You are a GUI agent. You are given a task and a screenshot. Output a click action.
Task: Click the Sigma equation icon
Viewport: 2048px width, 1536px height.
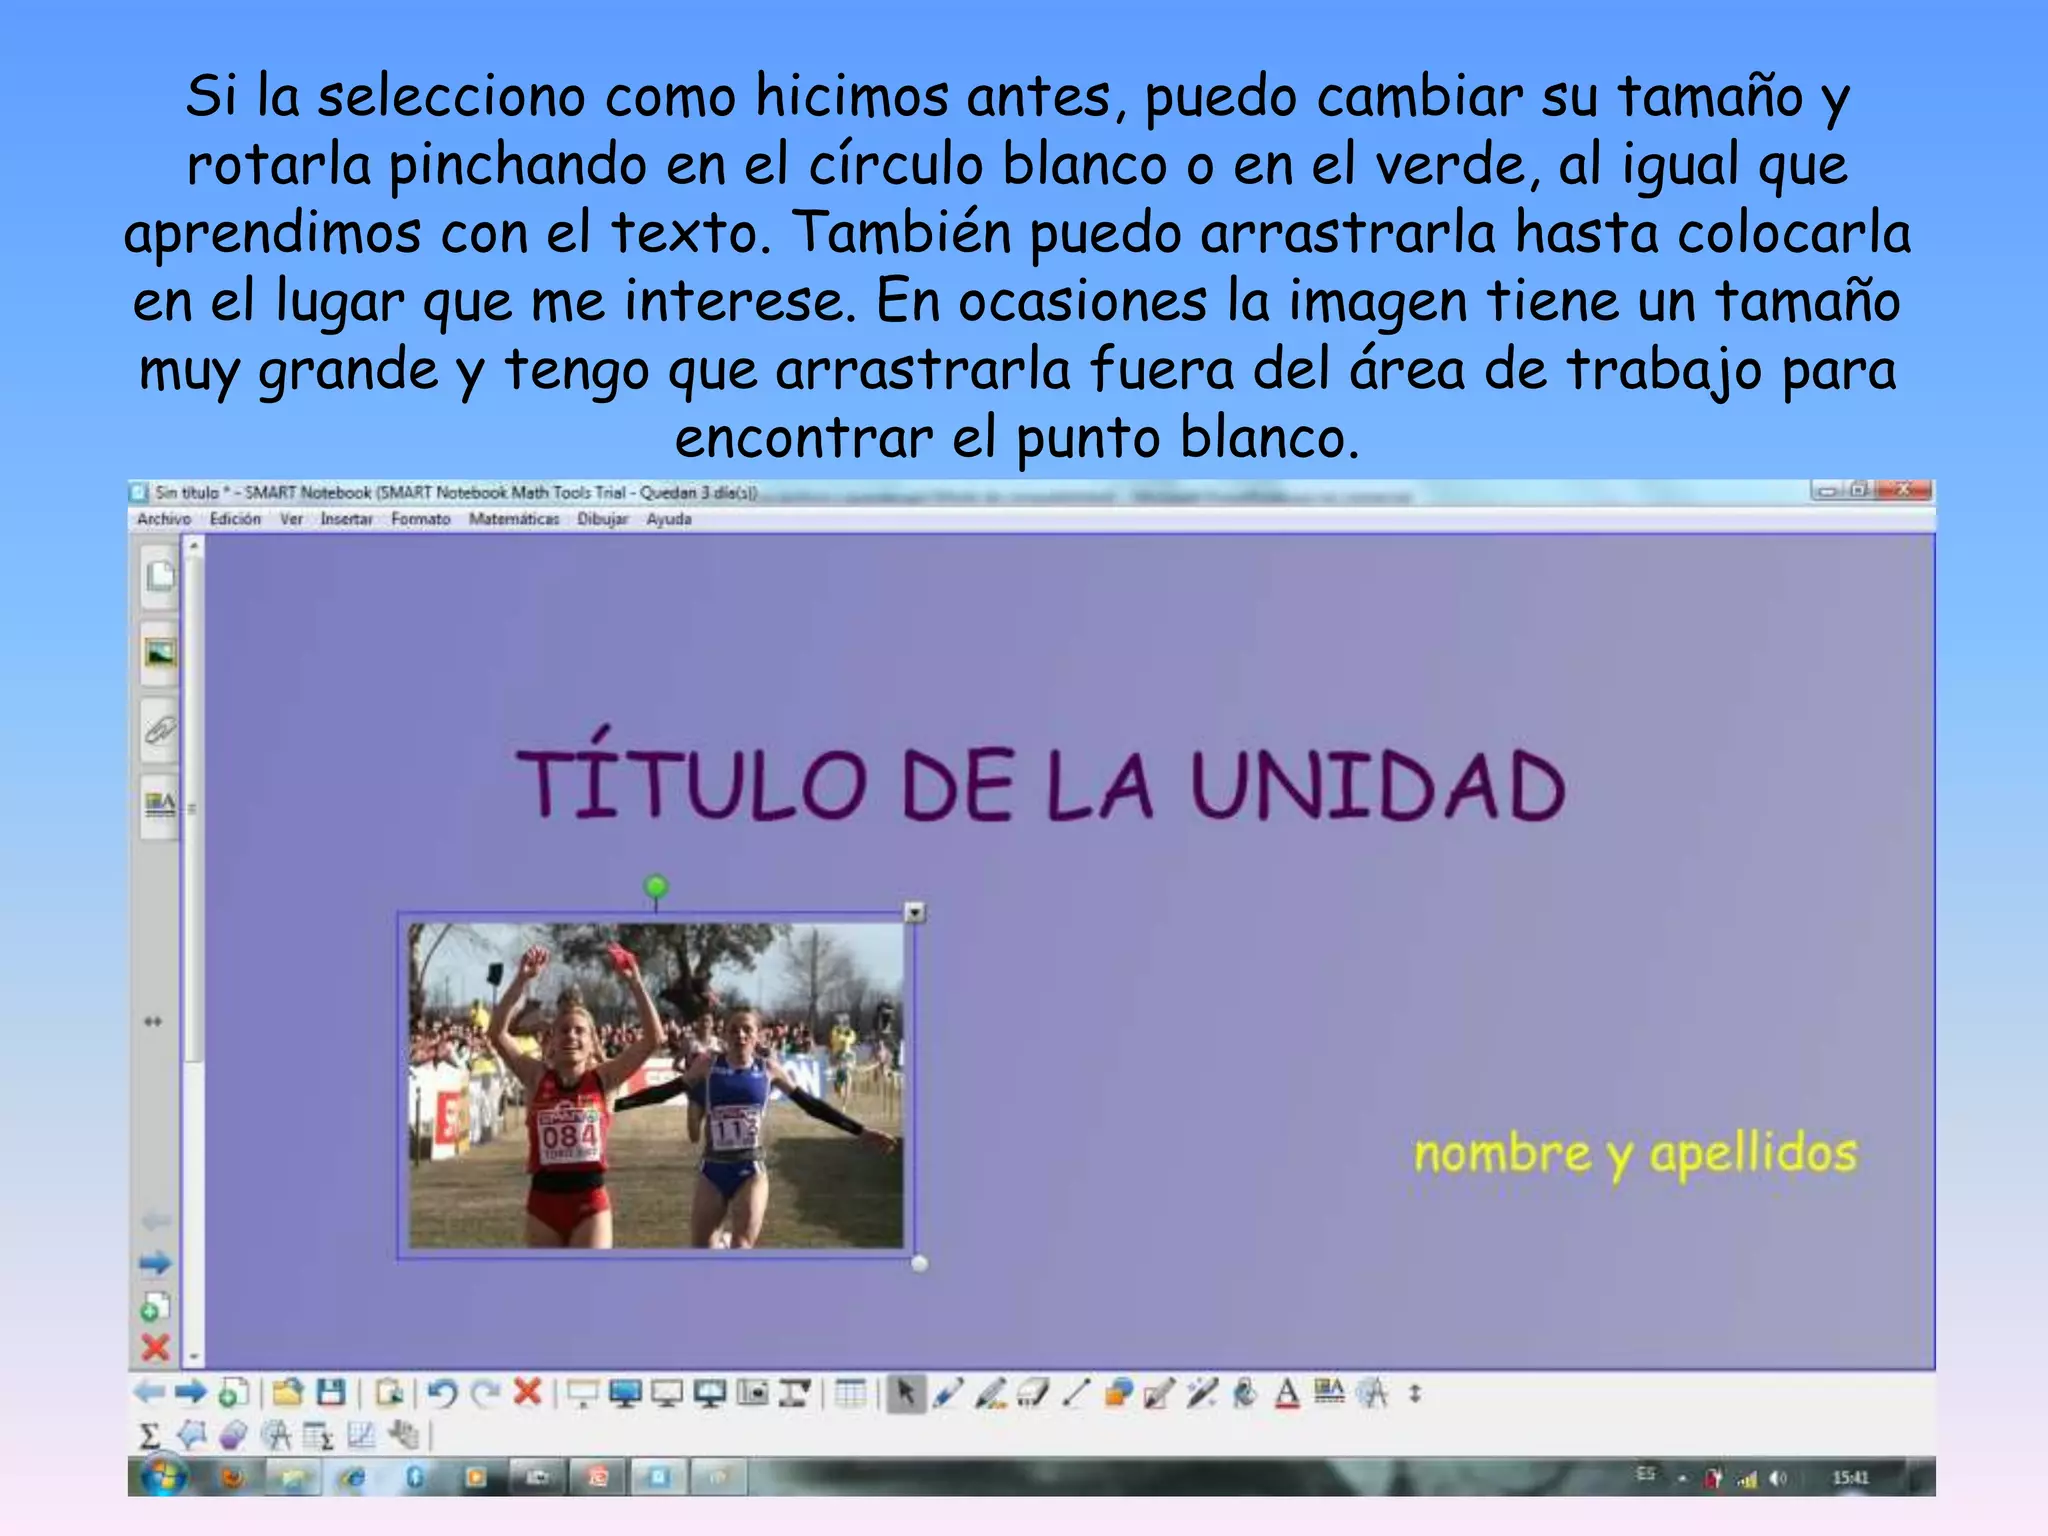click(x=149, y=1436)
